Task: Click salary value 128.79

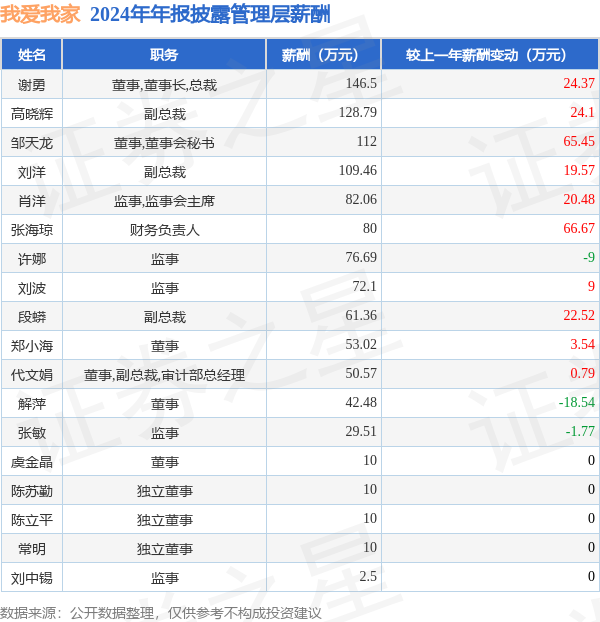Action: (x=358, y=112)
